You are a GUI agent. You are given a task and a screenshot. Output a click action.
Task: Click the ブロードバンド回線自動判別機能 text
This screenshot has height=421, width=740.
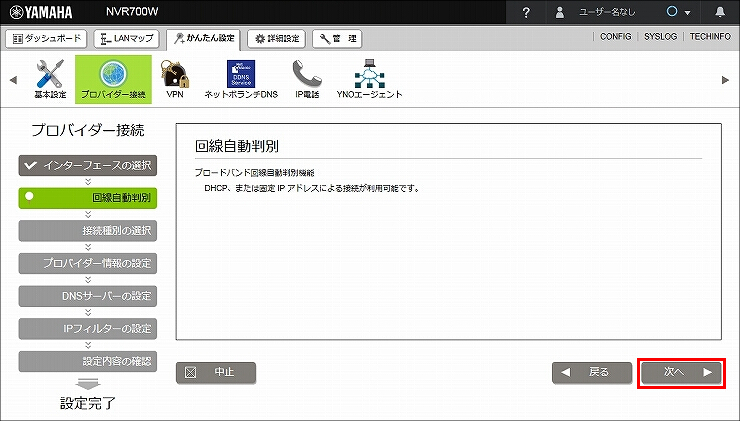254,173
